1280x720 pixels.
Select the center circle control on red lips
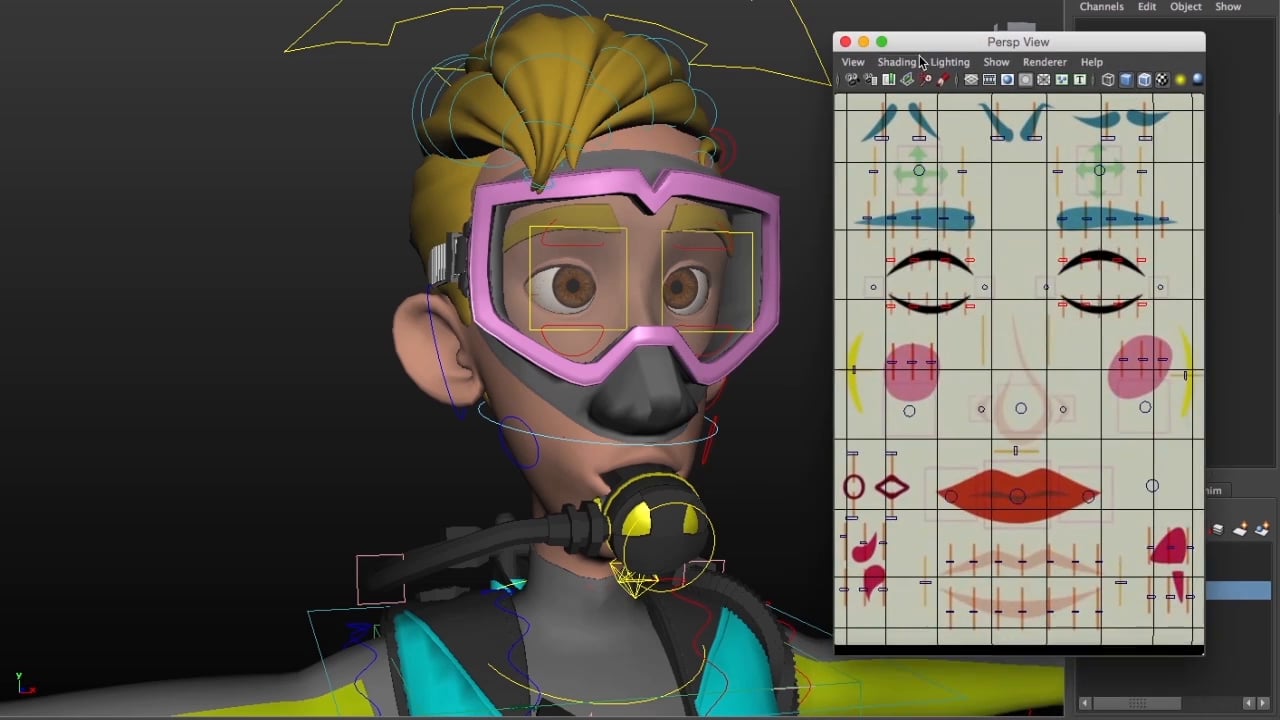pos(1017,496)
